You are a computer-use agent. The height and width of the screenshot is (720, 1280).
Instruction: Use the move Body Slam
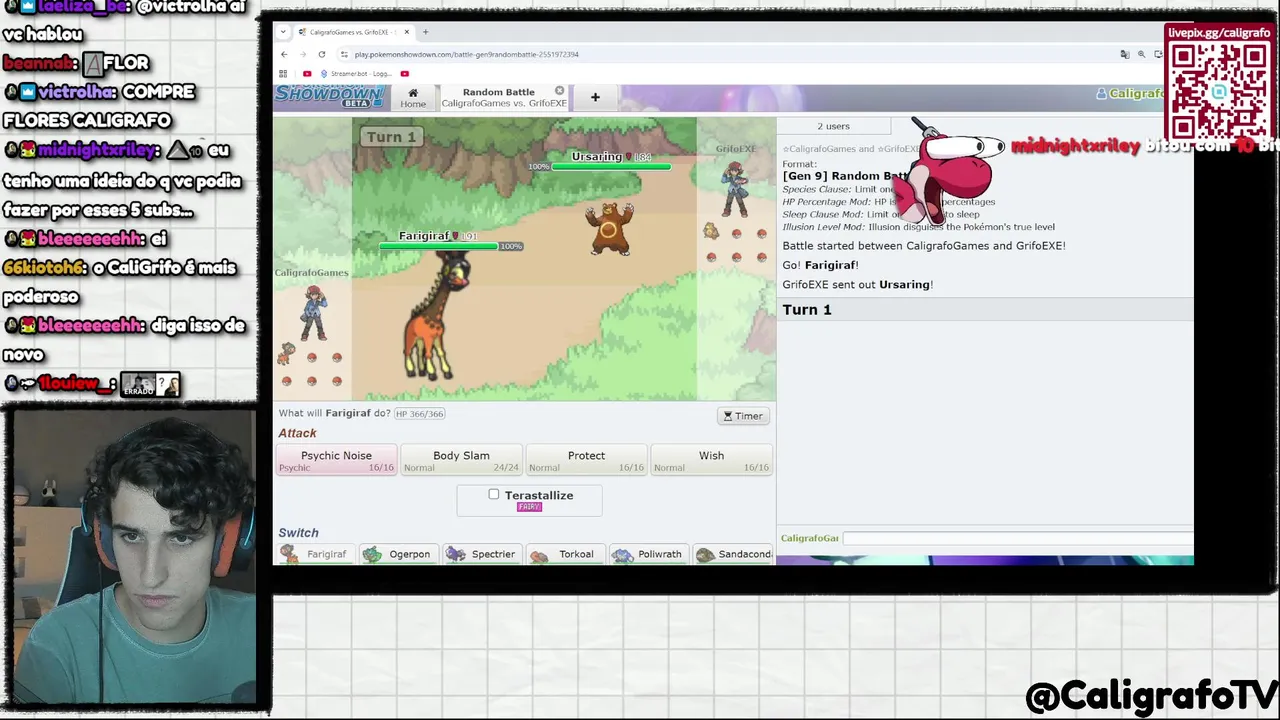(461, 460)
